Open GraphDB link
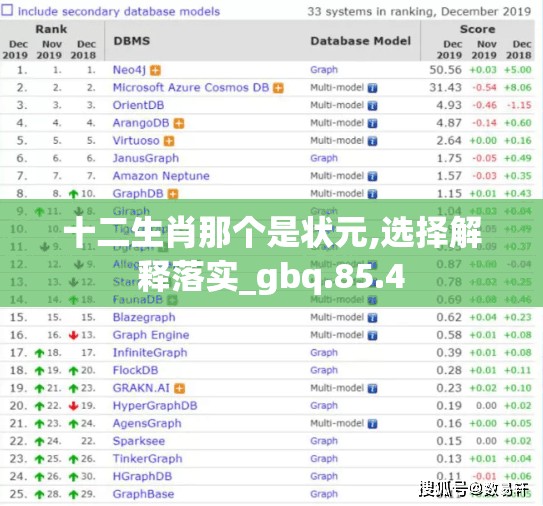 (138, 194)
